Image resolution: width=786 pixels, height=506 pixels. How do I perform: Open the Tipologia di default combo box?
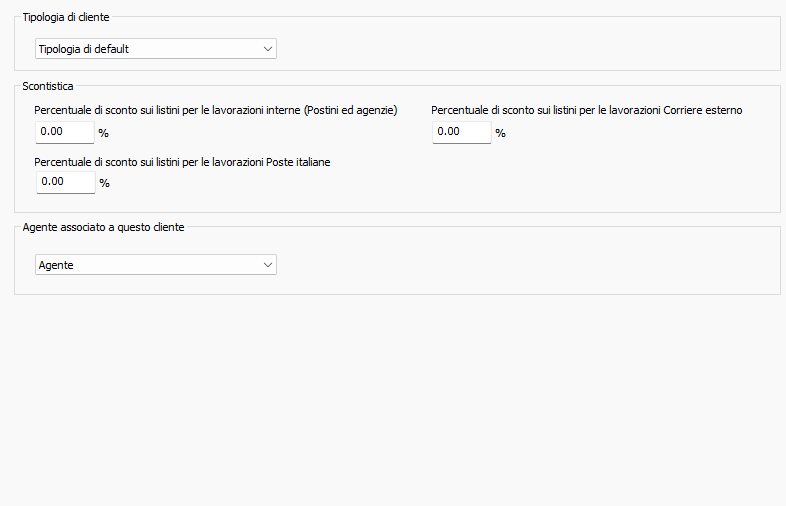(155, 48)
